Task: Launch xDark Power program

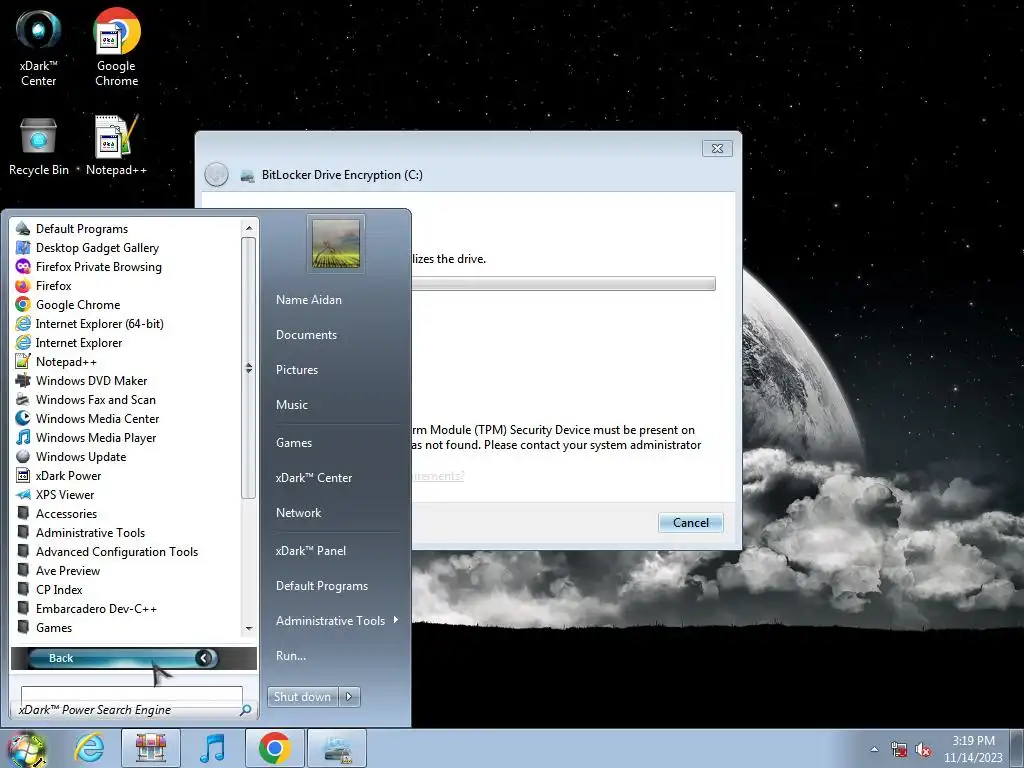Action: 59,475
